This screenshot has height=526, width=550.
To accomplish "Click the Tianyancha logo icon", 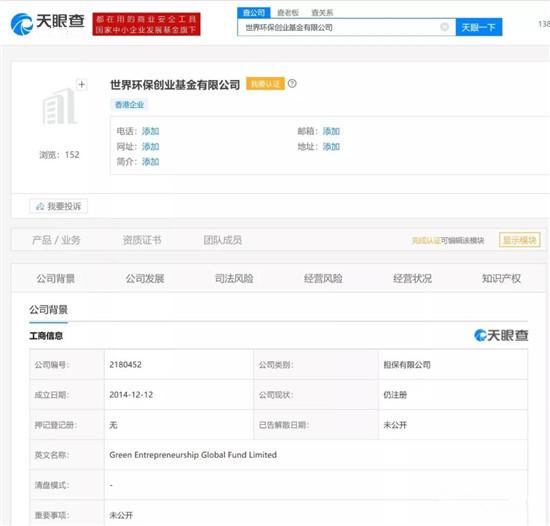I will 22,24.
